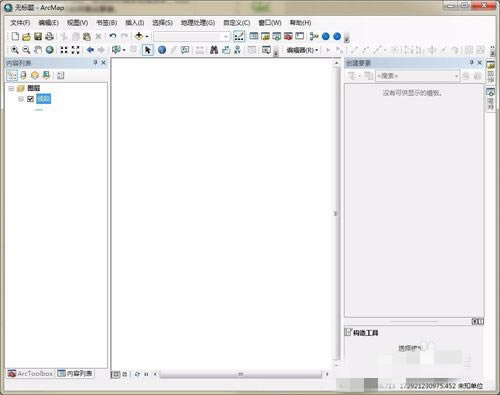500x395 pixels.
Task: Toggle the highlighted layer's visibility checkbox
Action: 30,99
